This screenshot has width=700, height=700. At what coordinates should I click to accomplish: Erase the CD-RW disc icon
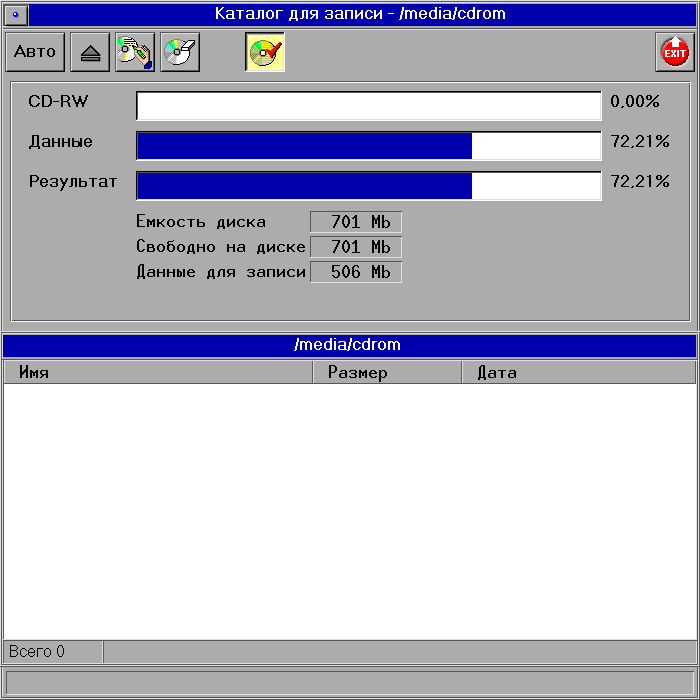(180, 52)
